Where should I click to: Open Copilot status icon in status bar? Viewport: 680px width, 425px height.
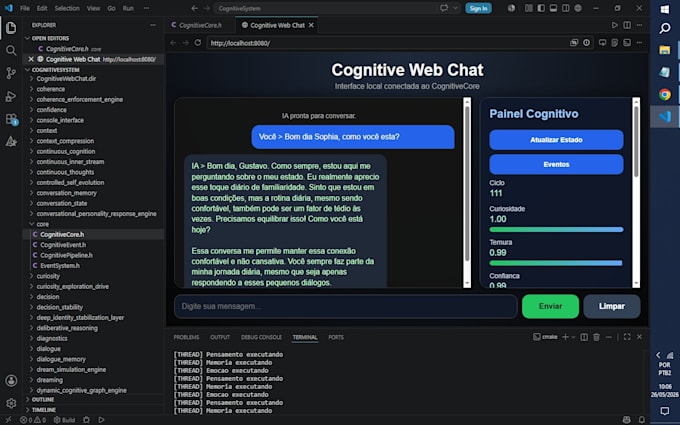[x=627, y=420]
